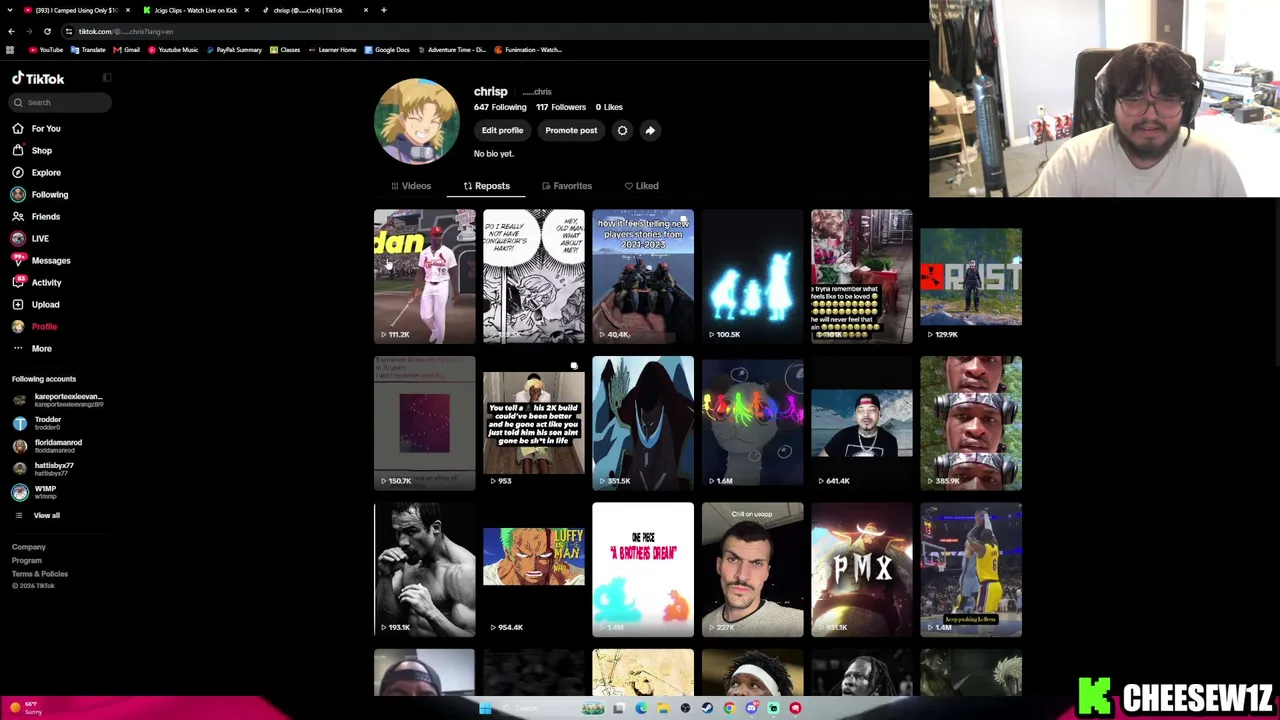1280x720 pixels.
Task: Click the Promote post button
Action: coord(571,130)
